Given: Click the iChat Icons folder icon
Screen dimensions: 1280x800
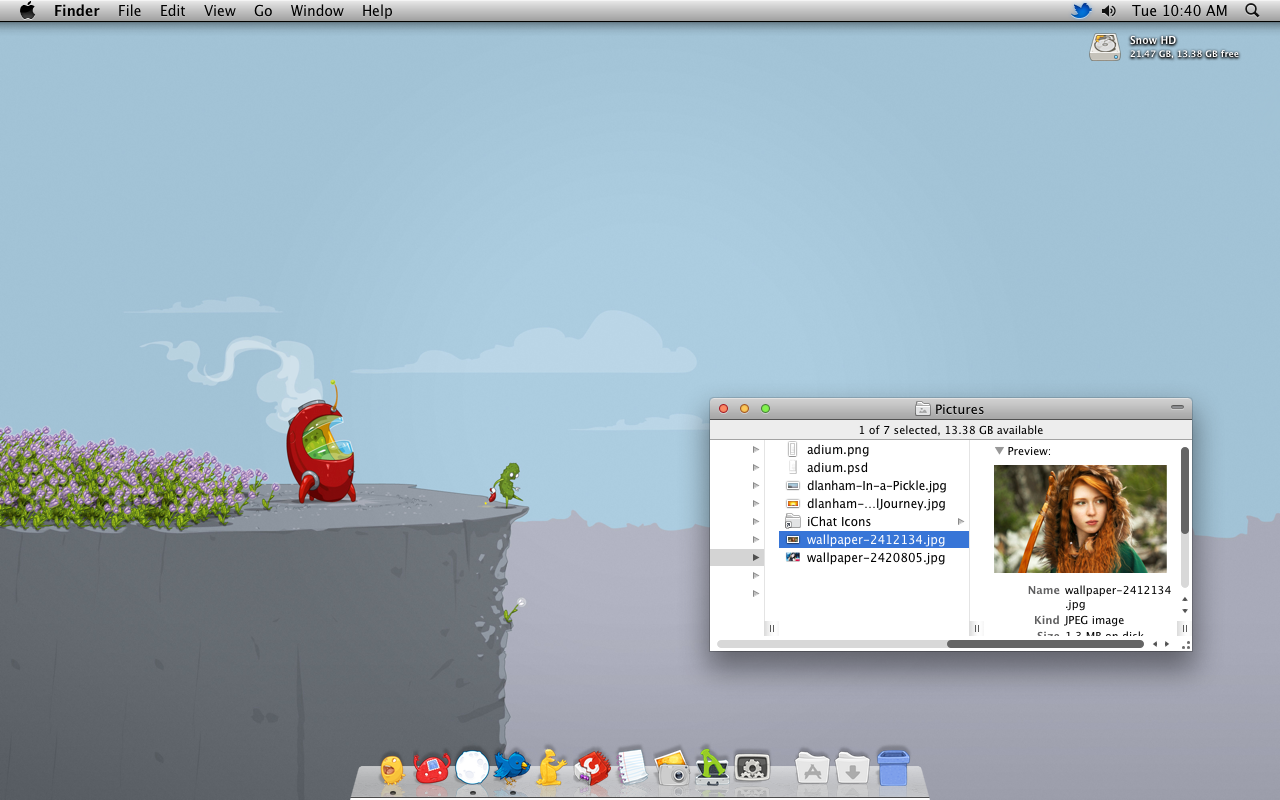Looking at the screenshot, I should pos(793,522).
